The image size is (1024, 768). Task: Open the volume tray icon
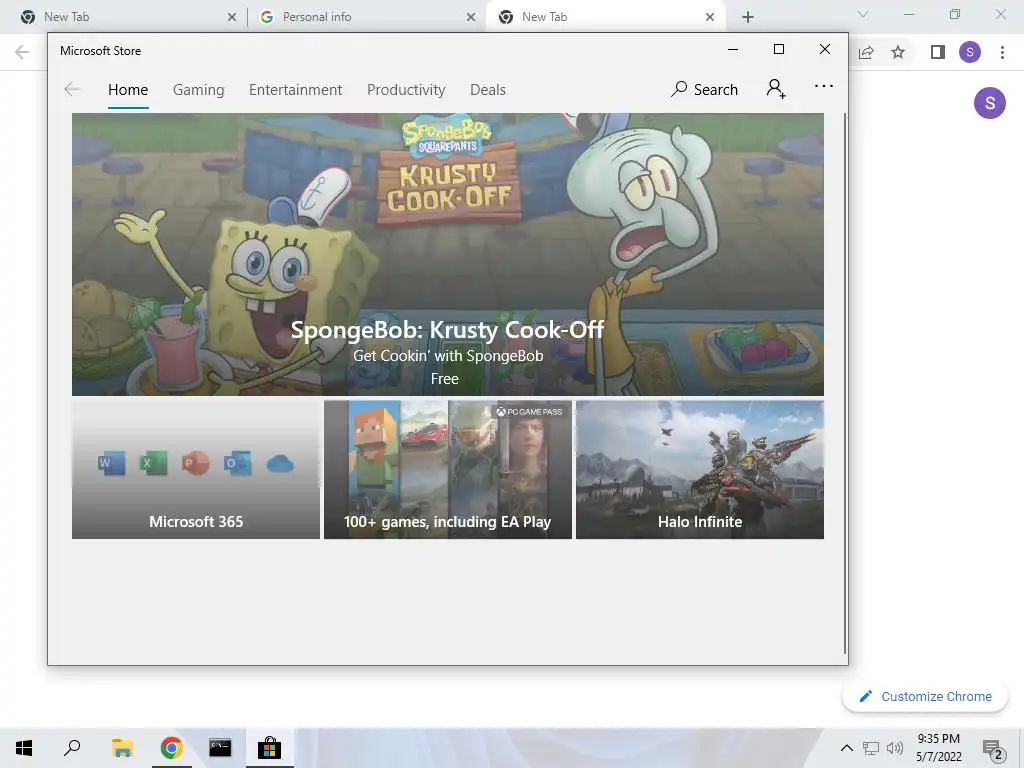click(x=895, y=748)
